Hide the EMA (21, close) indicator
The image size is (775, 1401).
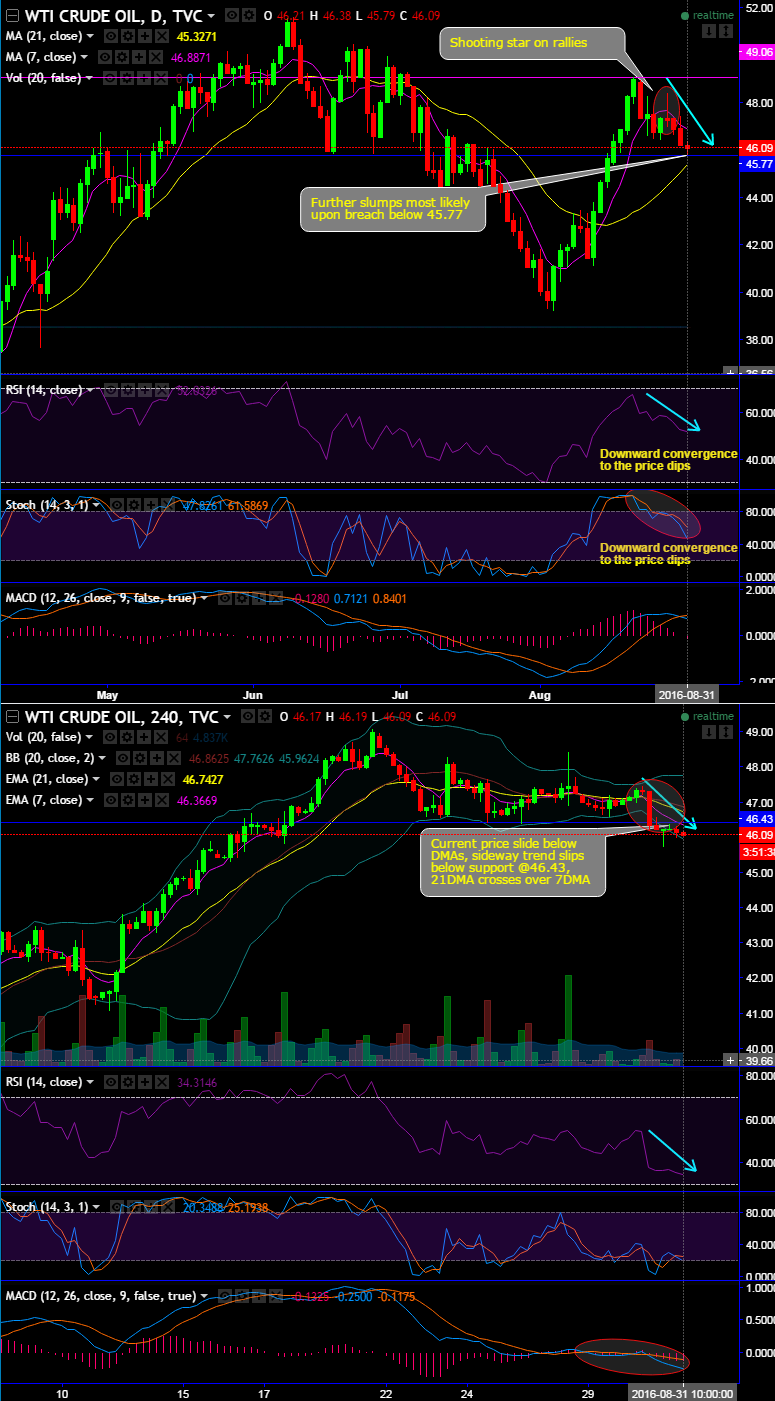(117, 778)
